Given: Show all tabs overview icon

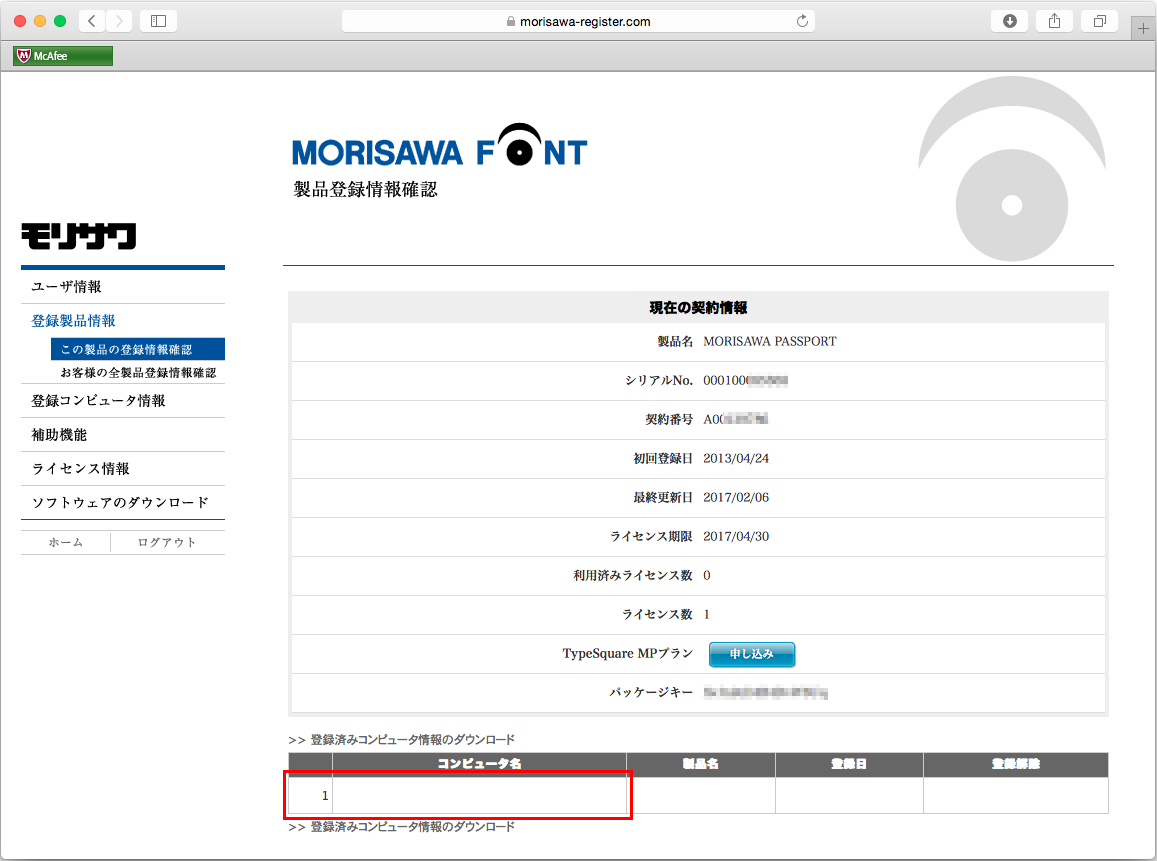Looking at the screenshot, I should (x=1099, y=21).
